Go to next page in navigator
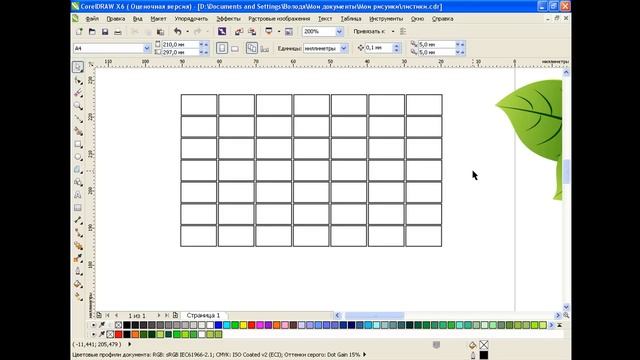The image size is (640, 360). pyautogui.click(x=158, y=316)
